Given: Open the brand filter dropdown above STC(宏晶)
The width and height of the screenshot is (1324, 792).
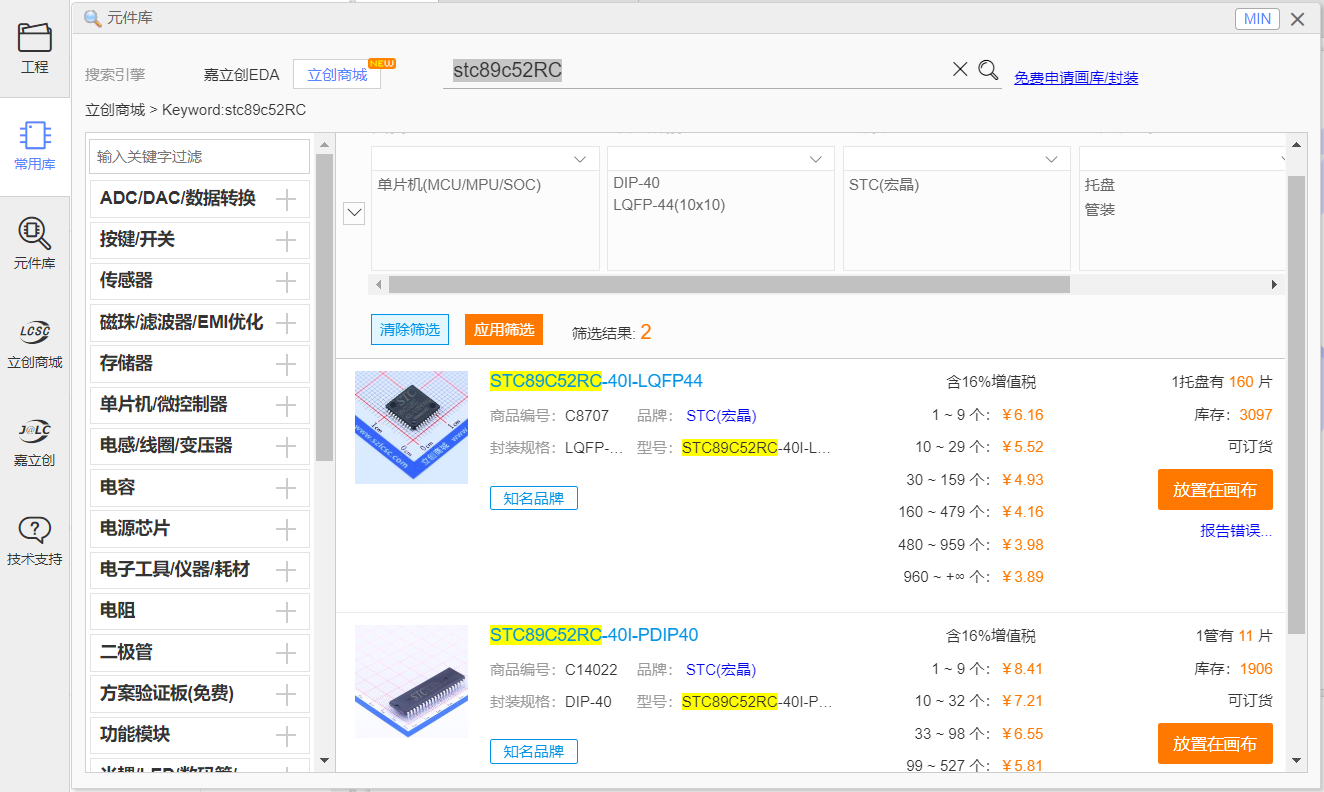Looking at the screenshot, I should [x=957, y=159].
